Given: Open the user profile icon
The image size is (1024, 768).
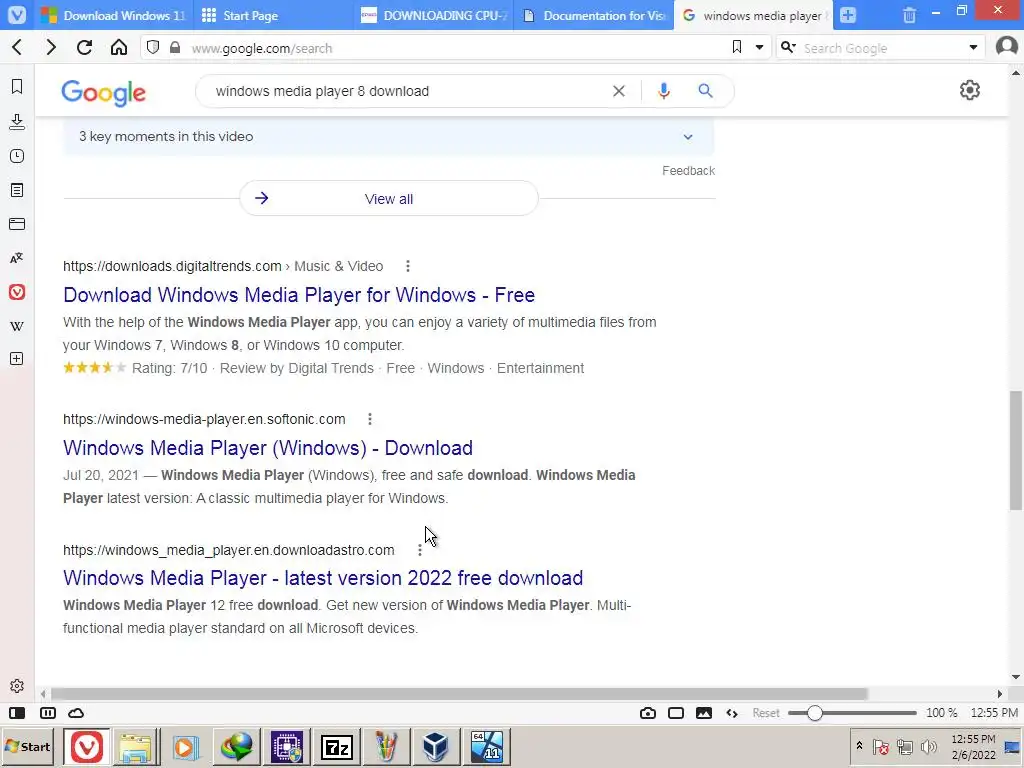Looking at the screenshot, I should pyautogui.click(x=1006, y=47).
